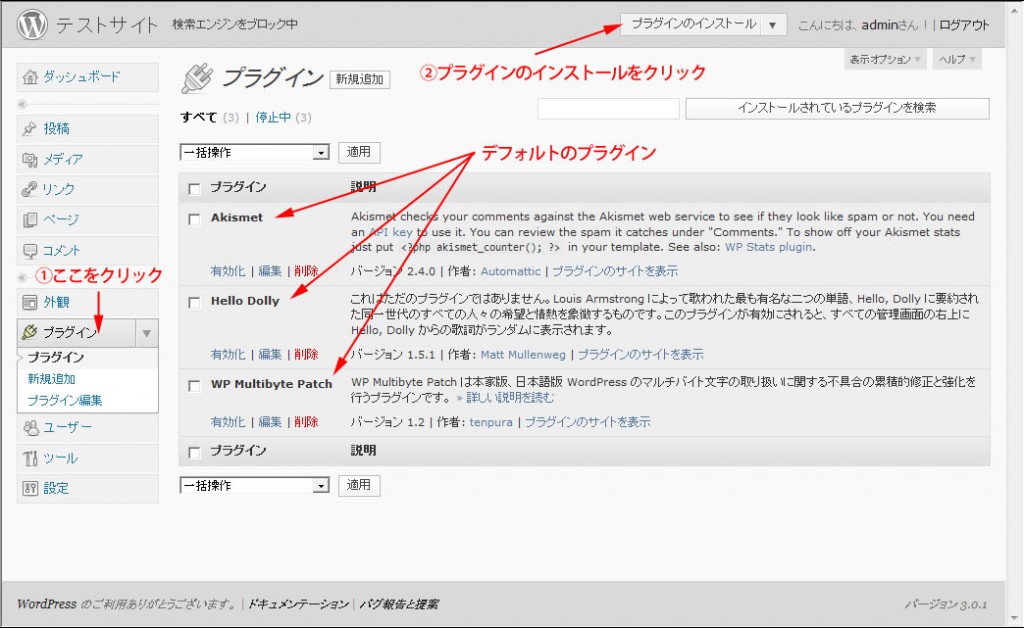Click the プラグイン plug icon in sidebar
1024x628 pixels.
[x=30, y=332]
